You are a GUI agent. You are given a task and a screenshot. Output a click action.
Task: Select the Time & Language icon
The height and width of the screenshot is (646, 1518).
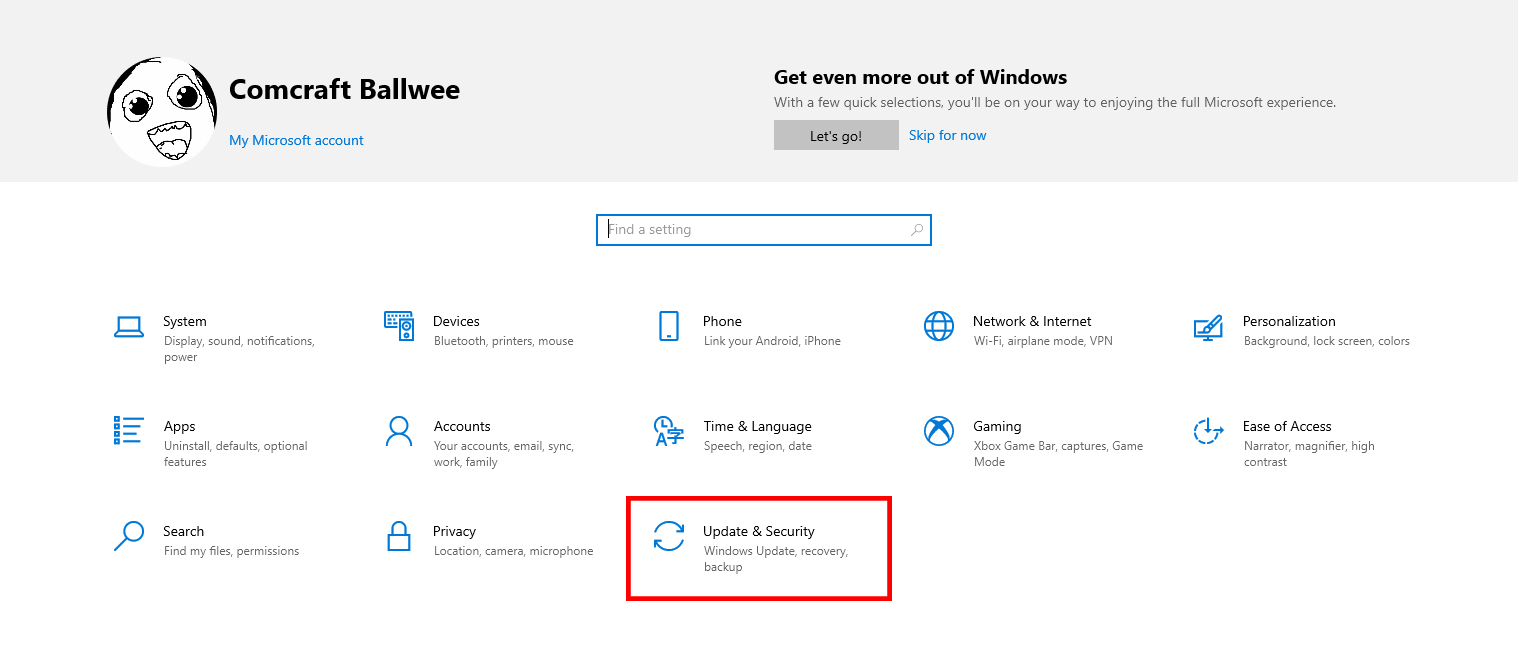pyautogui.click(x=669, y=431)
